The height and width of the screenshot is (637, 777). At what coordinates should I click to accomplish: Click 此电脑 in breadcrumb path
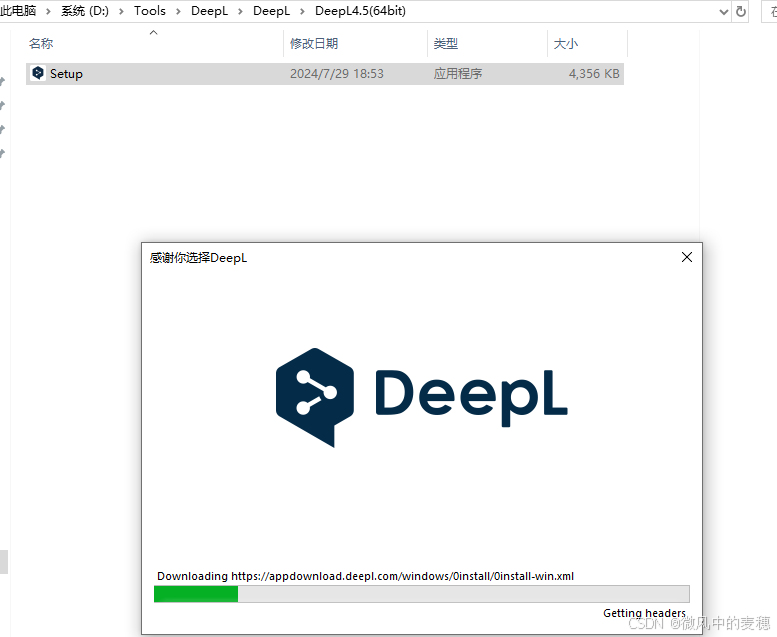tap(18, 10)
